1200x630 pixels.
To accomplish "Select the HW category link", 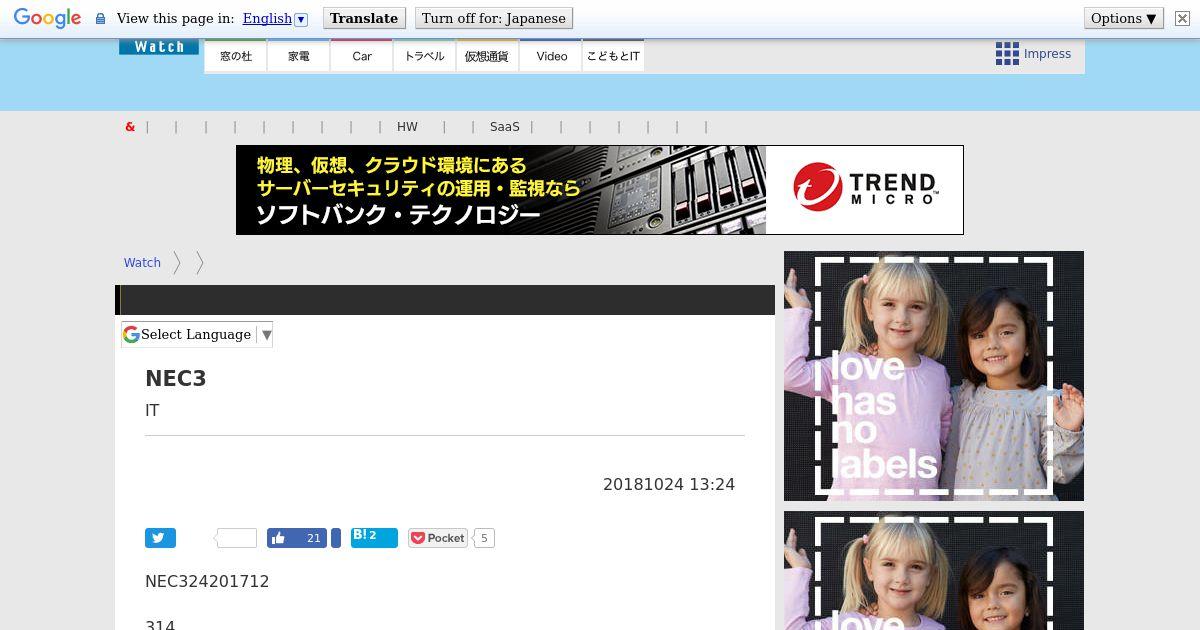I will [407, 127].
